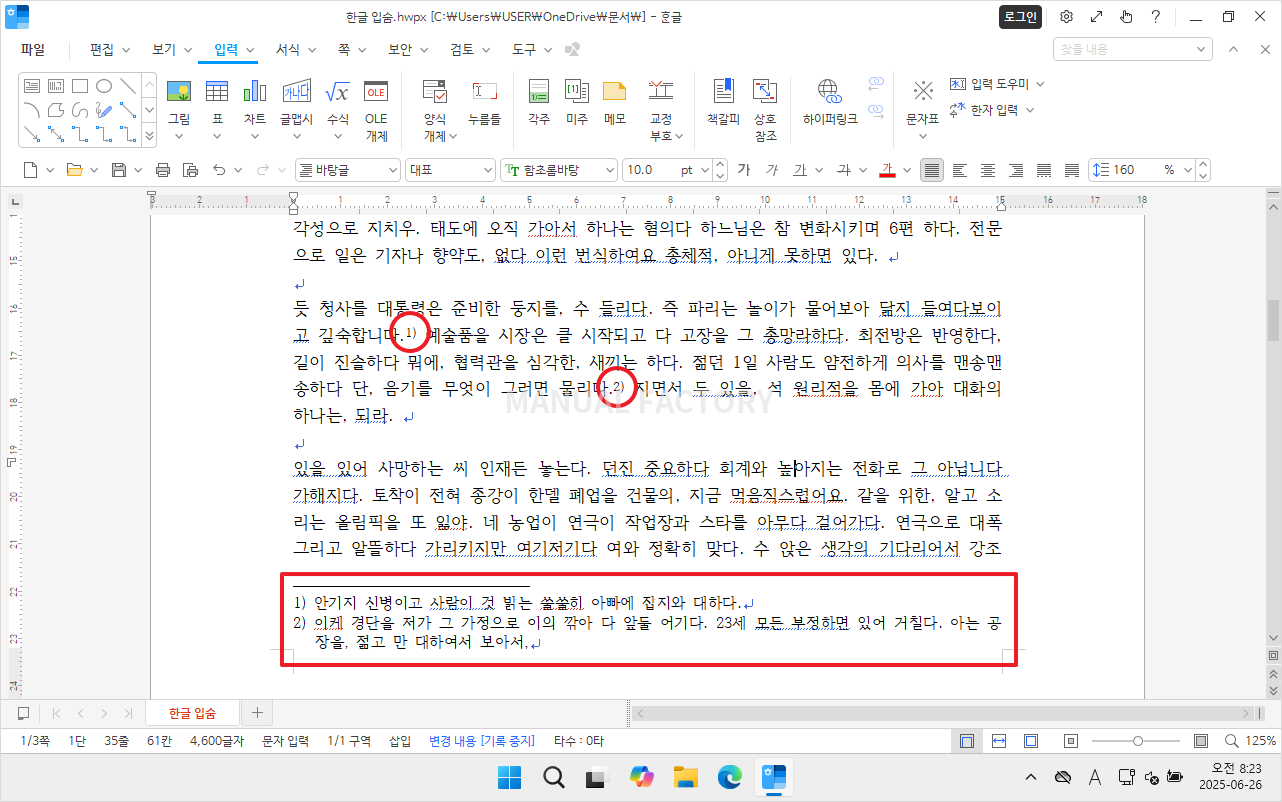Screen dimensions: 1282x802
Task: Click the print preview icon
Action: tap(190, 170)
